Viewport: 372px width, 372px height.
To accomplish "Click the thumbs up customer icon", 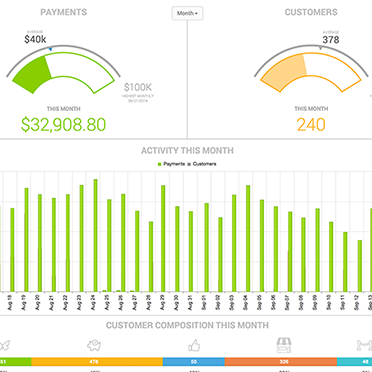I will point(194,346).
